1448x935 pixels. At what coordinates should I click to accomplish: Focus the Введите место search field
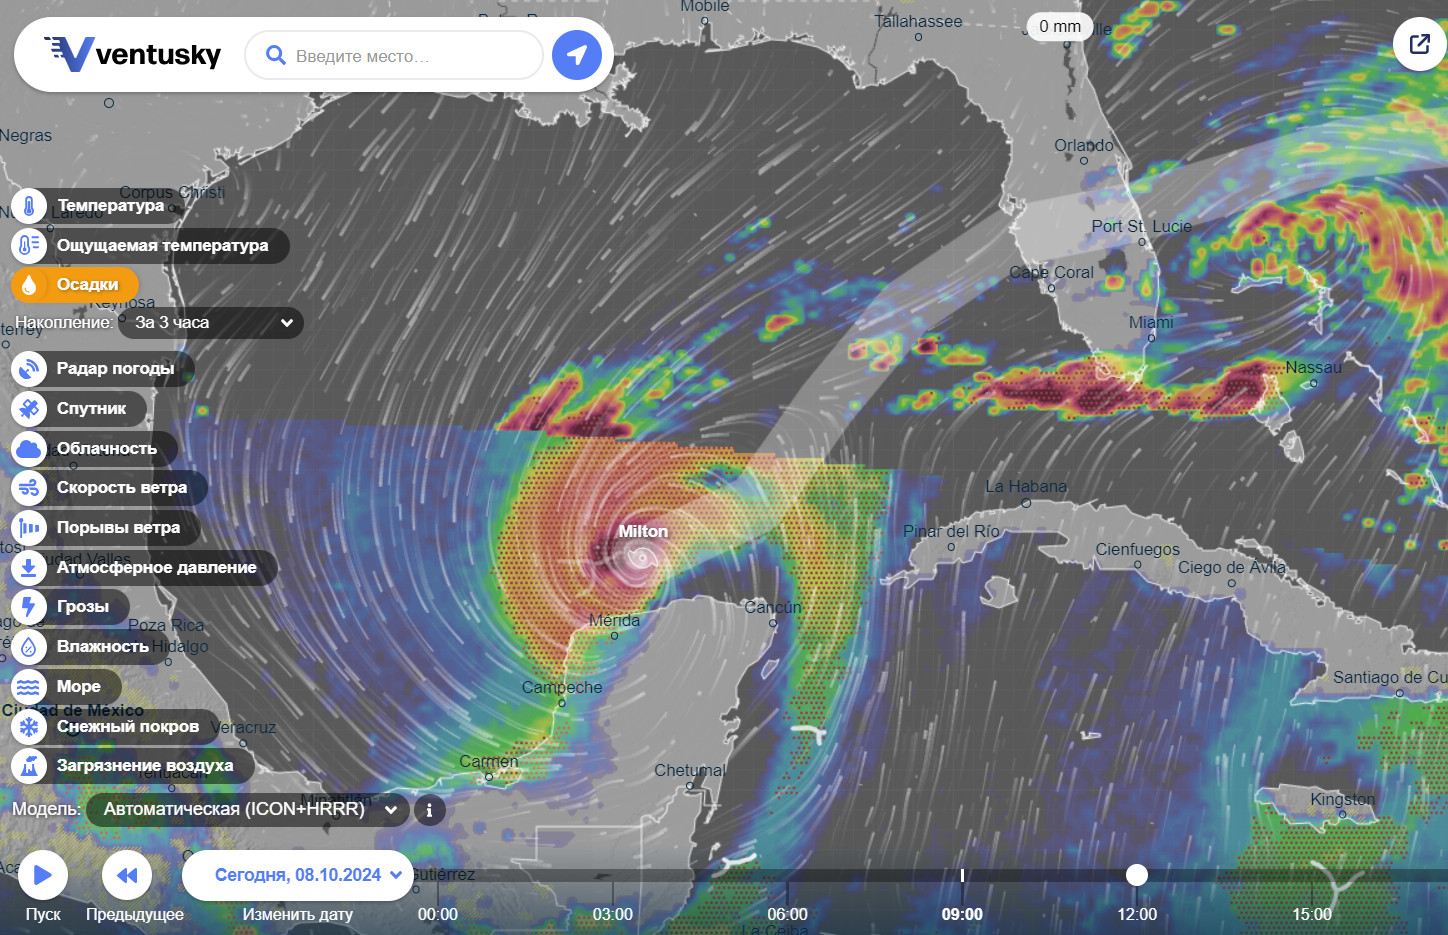point(394,55)
